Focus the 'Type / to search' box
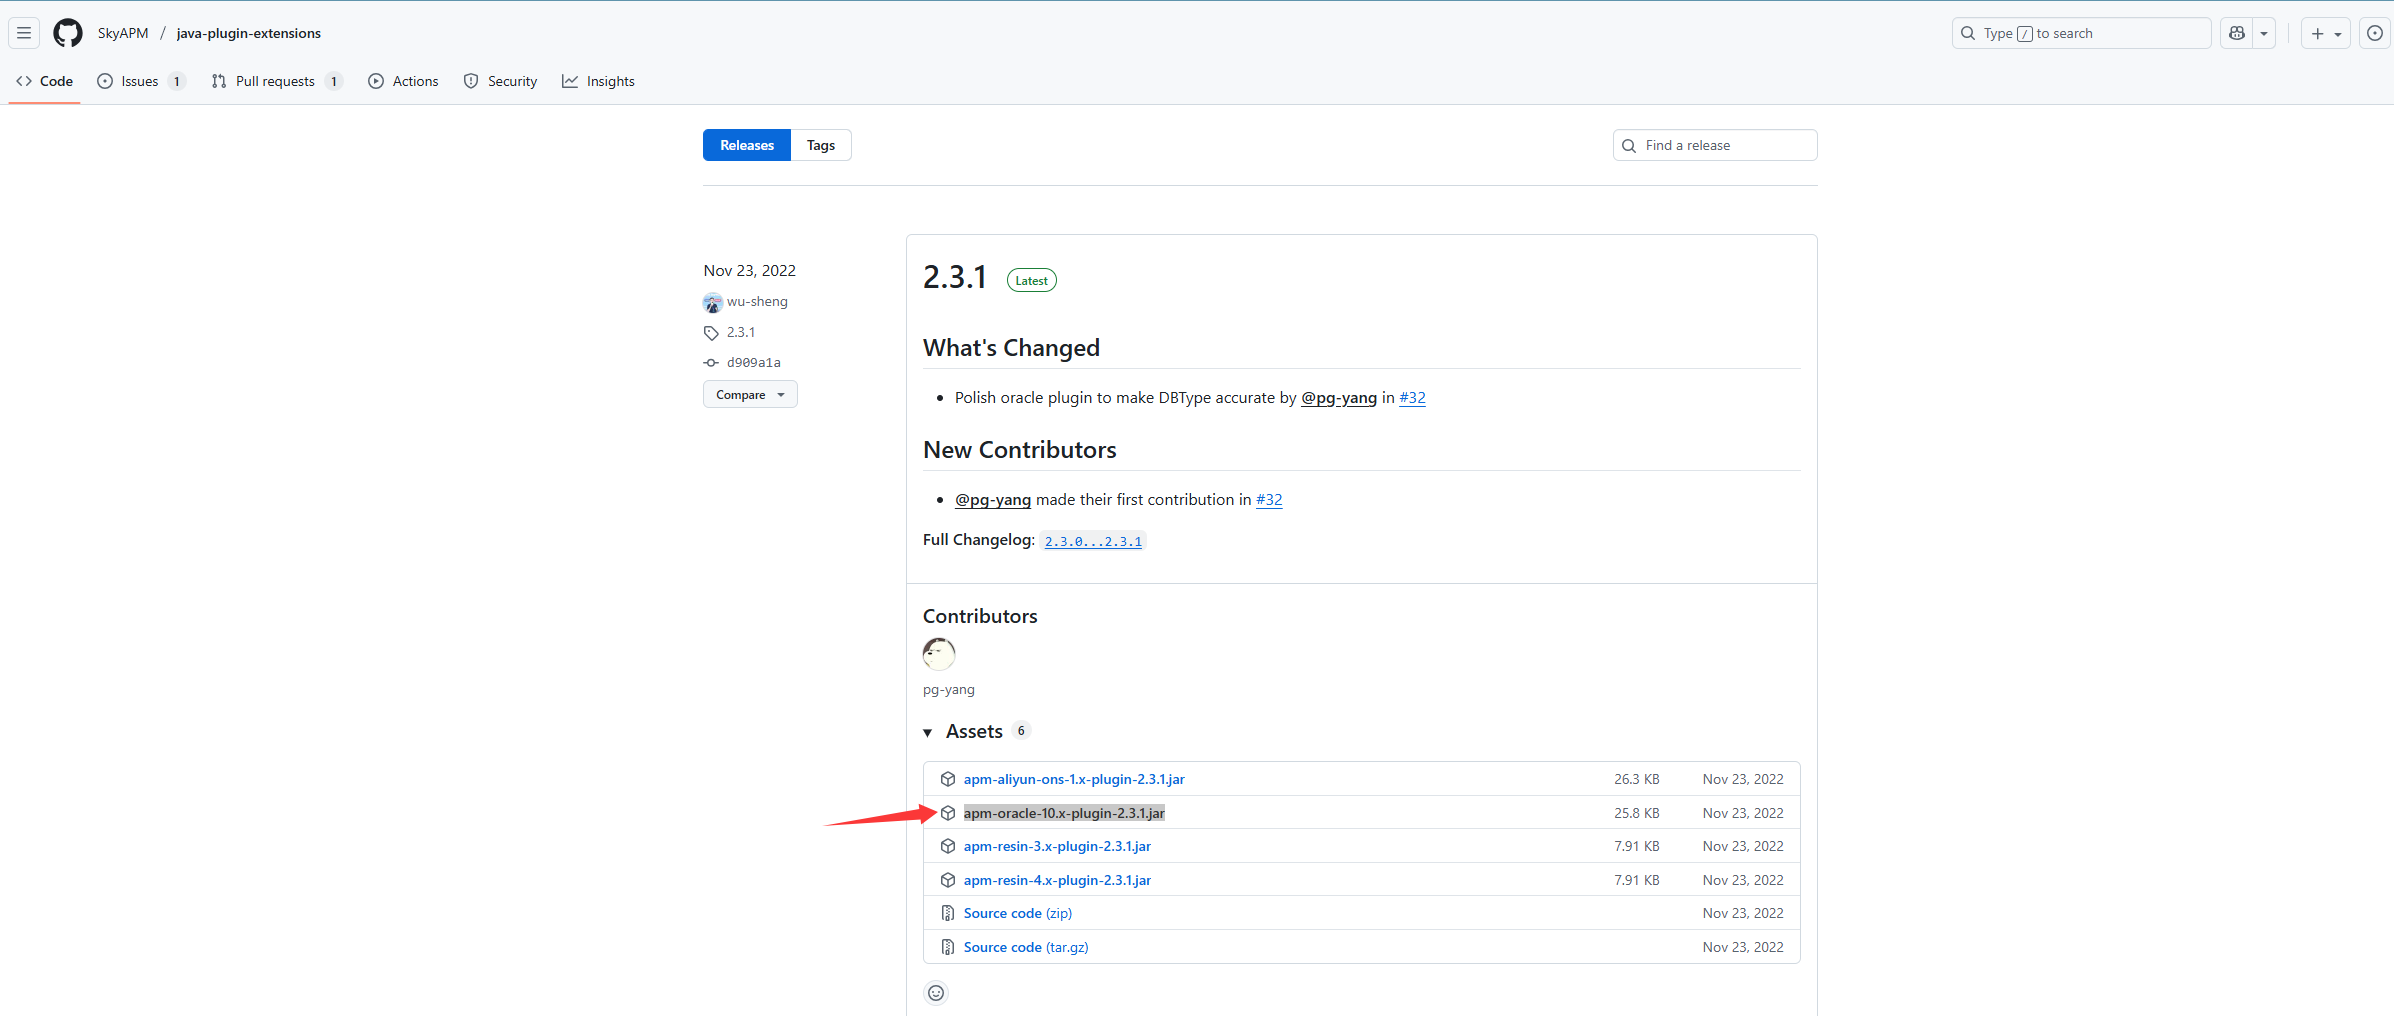 pos(2081,33)
